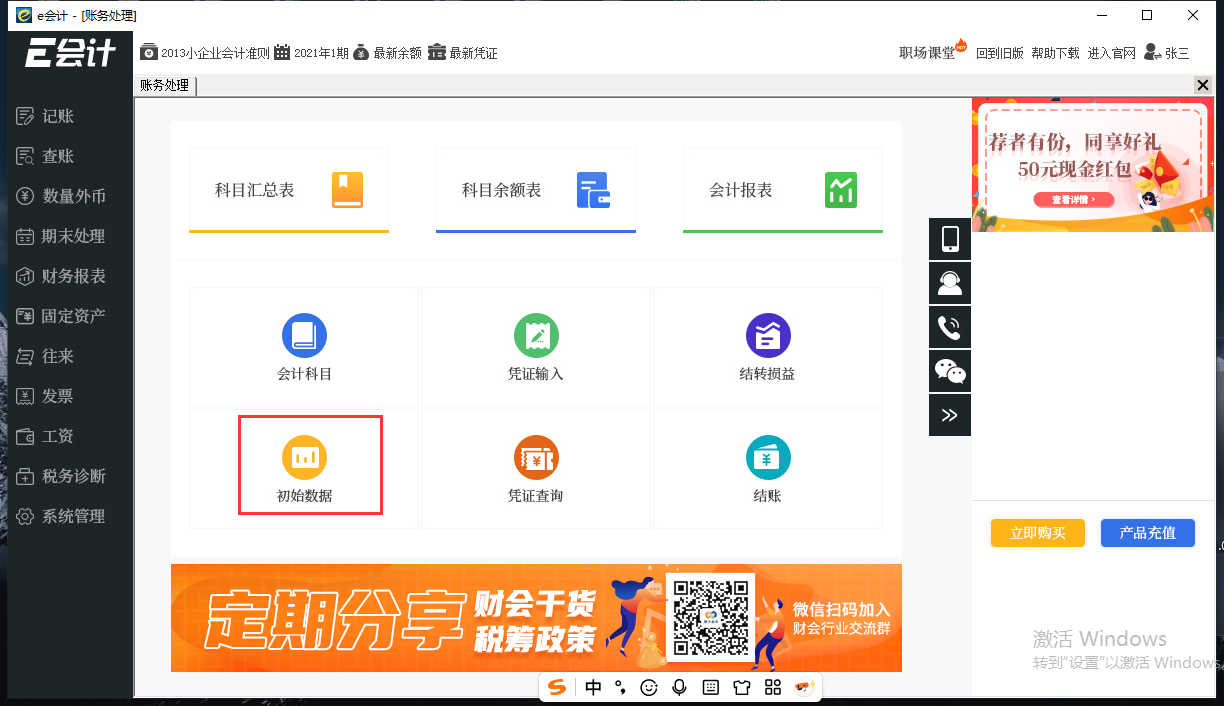Click the 立即购买 purchase button
The width and height of the screenshot is (1224, 706).
[x=1037, y=533]
